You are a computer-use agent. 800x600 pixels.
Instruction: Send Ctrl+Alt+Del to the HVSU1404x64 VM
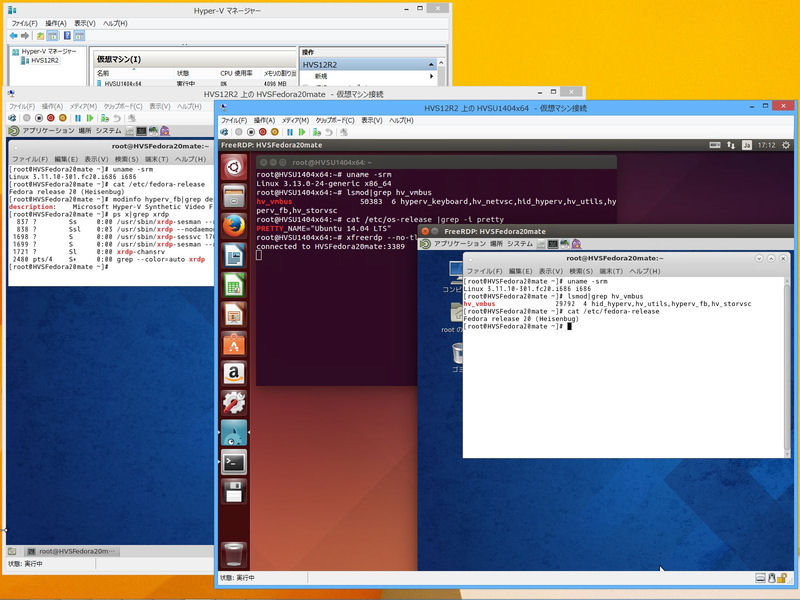click(x=224, y=132)
